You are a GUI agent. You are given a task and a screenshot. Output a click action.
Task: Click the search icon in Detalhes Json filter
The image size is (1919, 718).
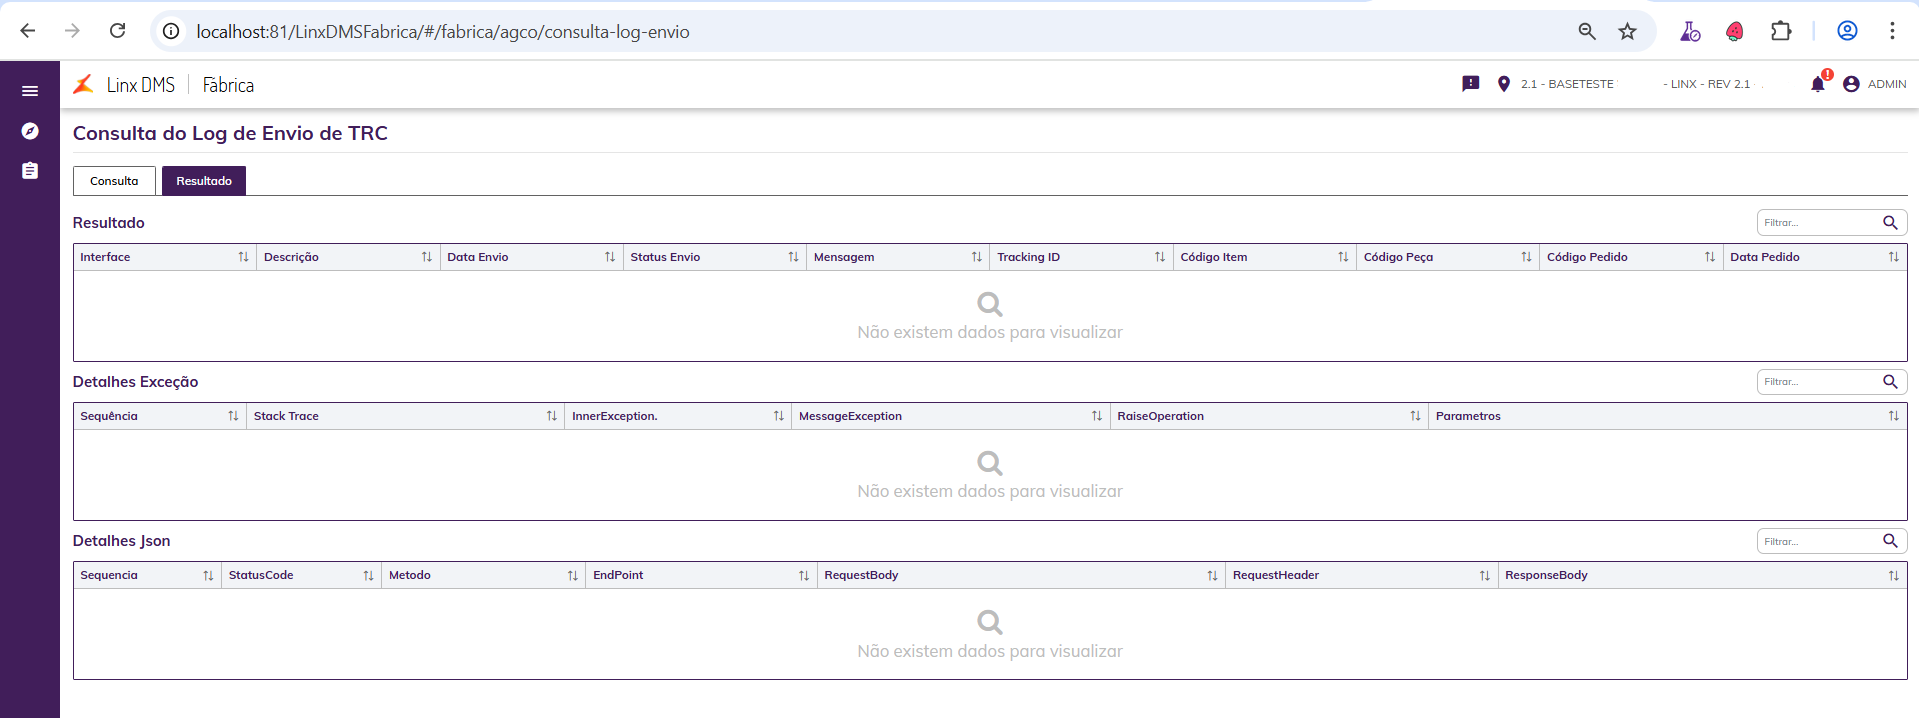pyautogui.click(x=1890, y=541)
